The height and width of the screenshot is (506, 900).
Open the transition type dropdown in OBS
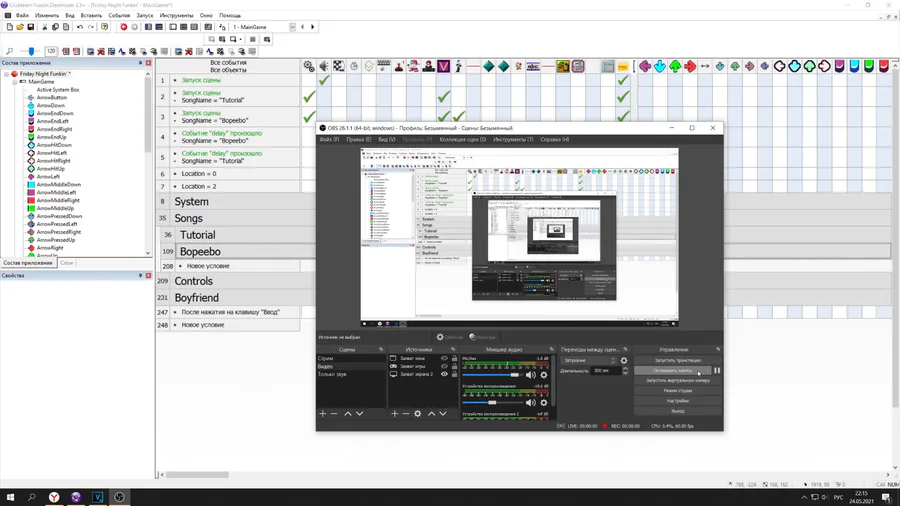point(589,361)
